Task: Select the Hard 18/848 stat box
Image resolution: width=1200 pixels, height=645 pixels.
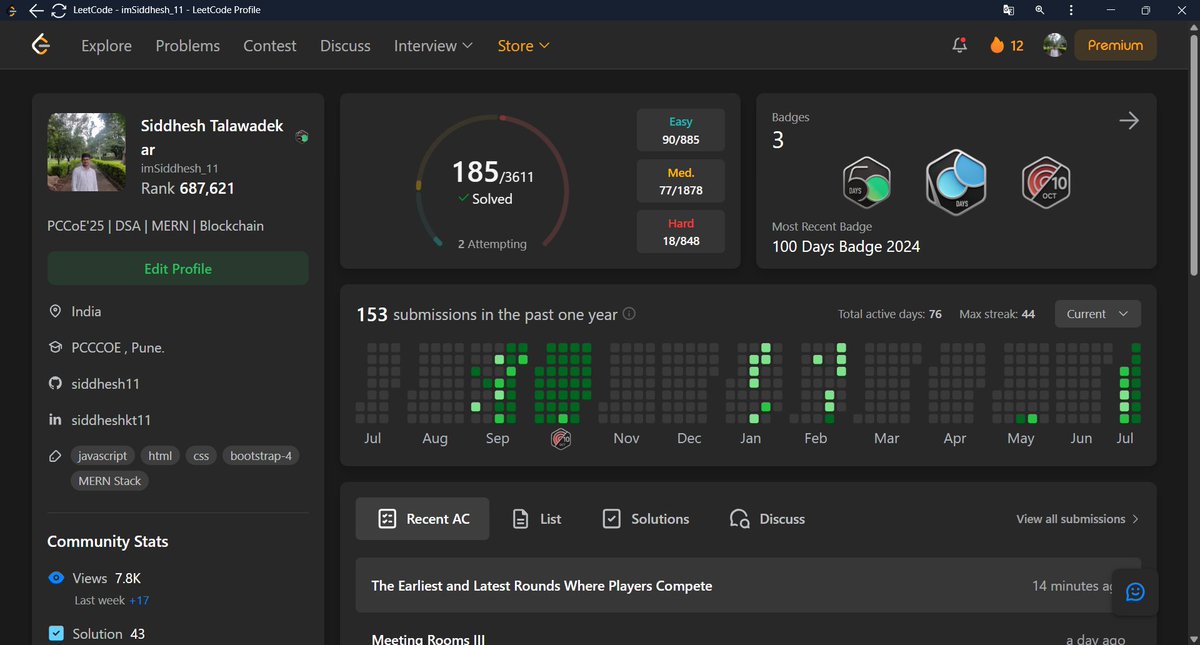Action: 681,232
